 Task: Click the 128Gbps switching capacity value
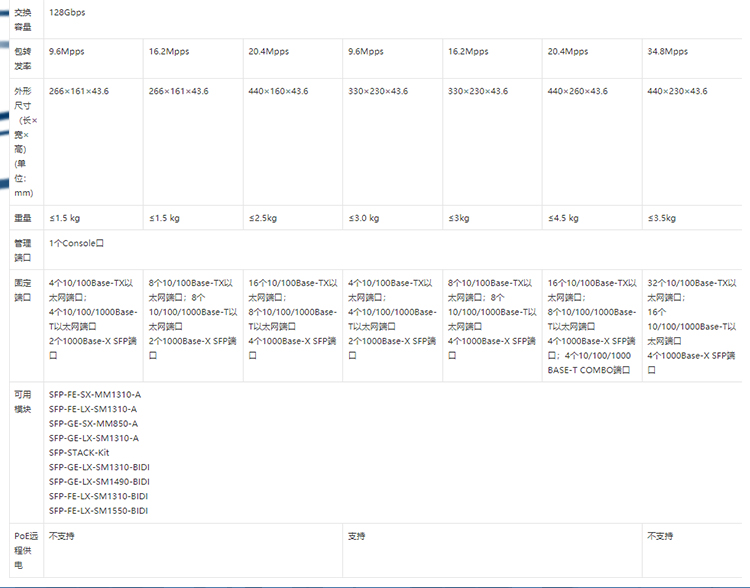[x=68, y=12]
